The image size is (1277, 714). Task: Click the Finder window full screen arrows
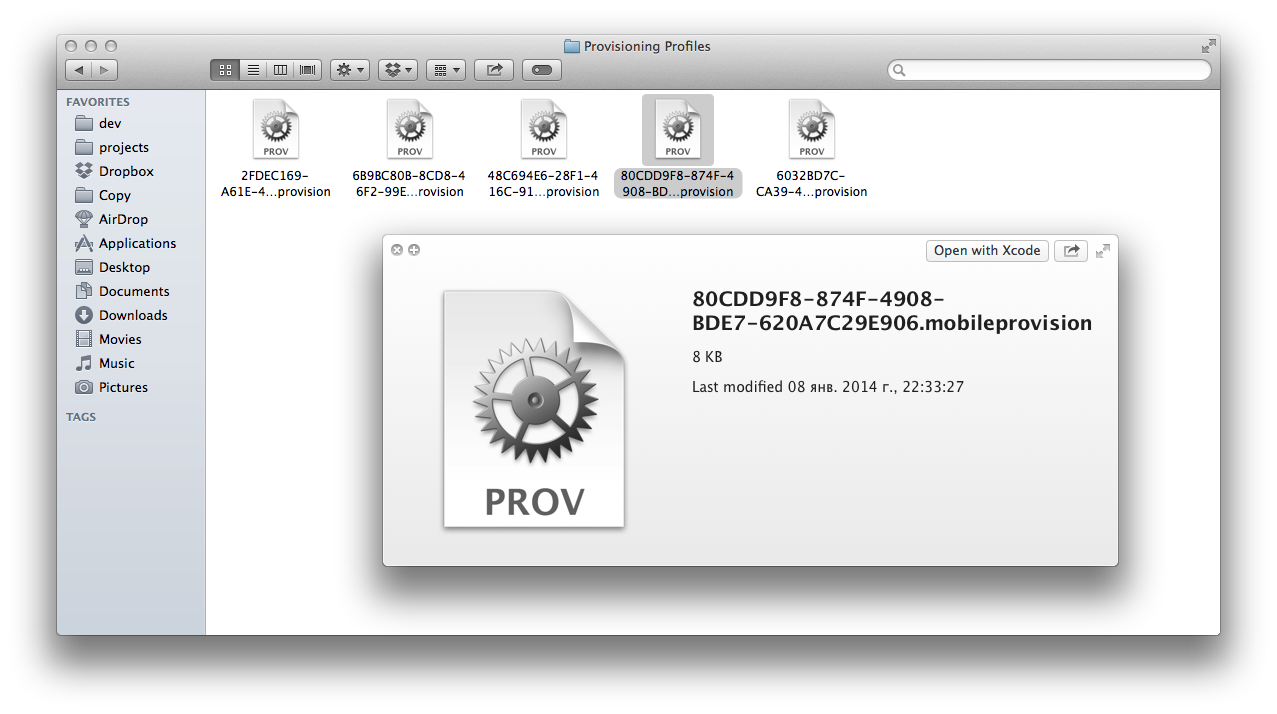point(1209,46)
